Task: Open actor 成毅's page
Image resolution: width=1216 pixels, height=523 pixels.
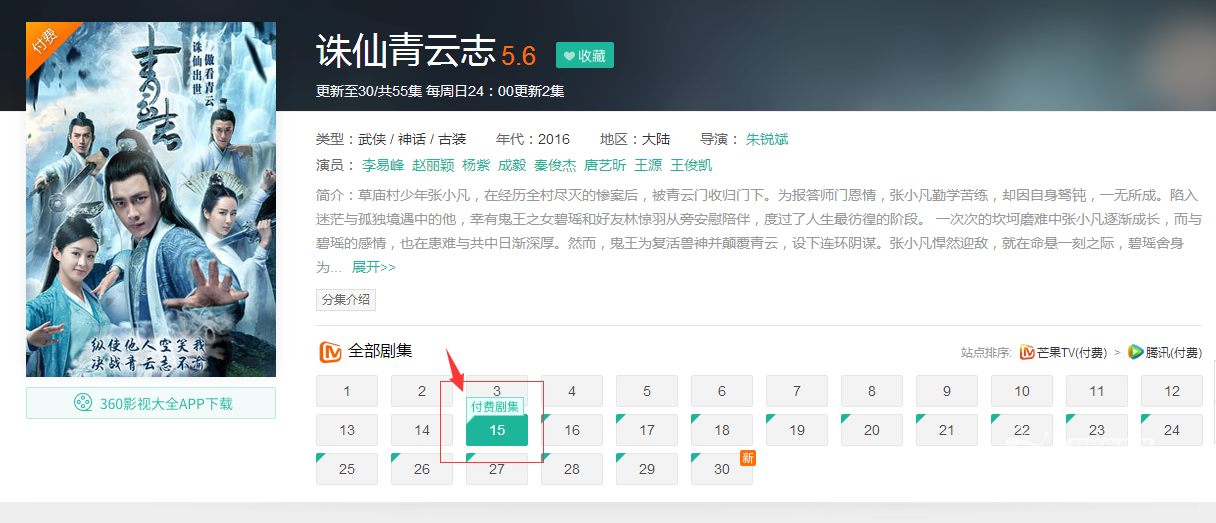Action: pyautogui.click(x=512, y=165)
